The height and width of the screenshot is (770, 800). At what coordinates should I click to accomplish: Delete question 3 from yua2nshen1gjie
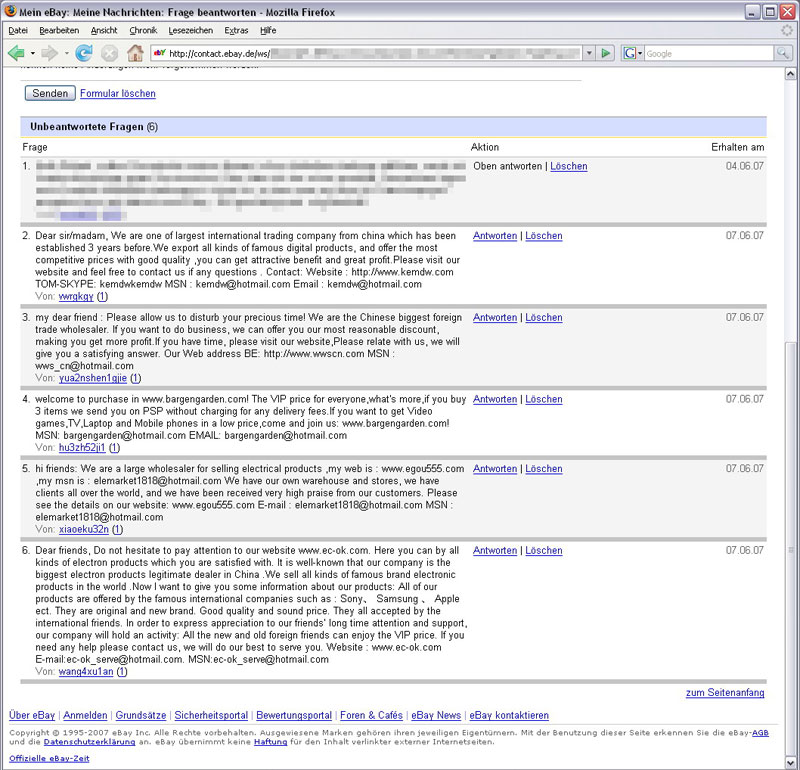tap(544, 317)
